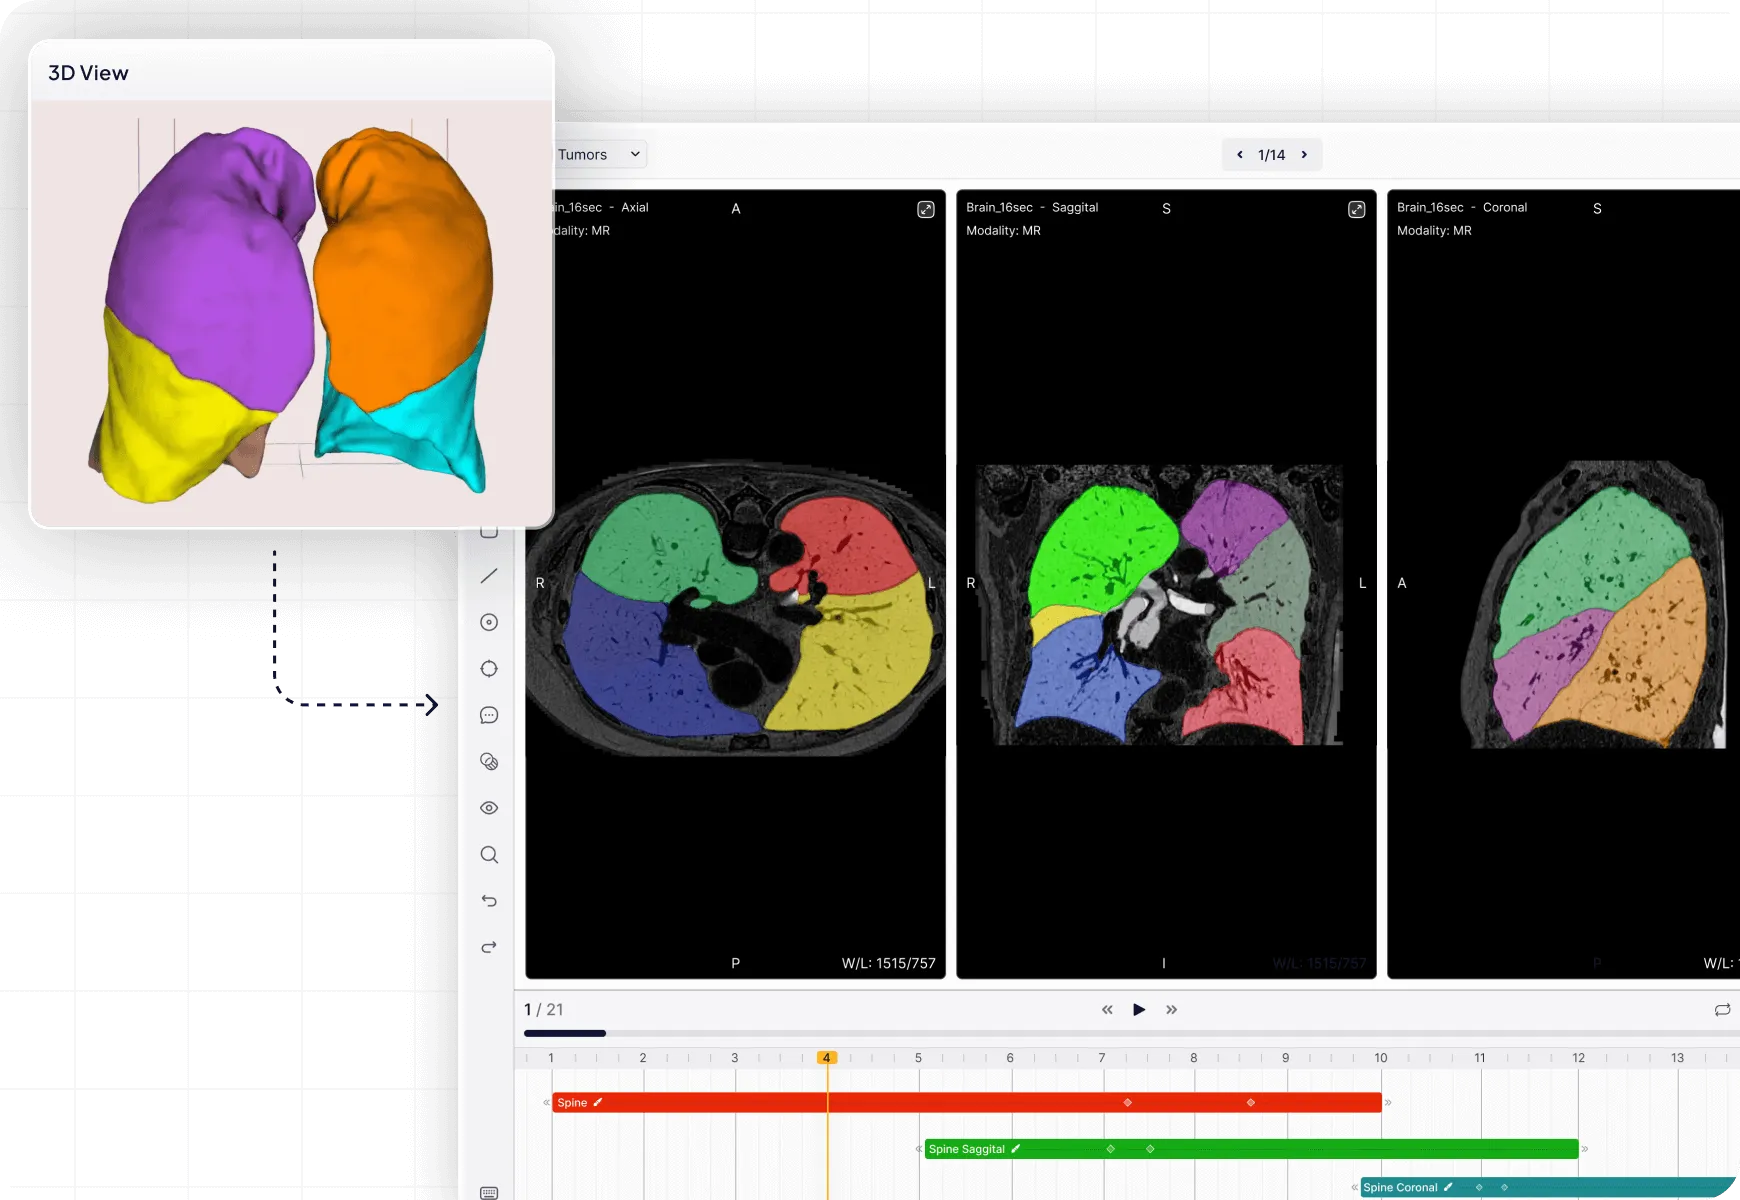The image size is (1740, 1200).
Task: Click the "1 / 21" frame counter
Action: [544, 1010]
